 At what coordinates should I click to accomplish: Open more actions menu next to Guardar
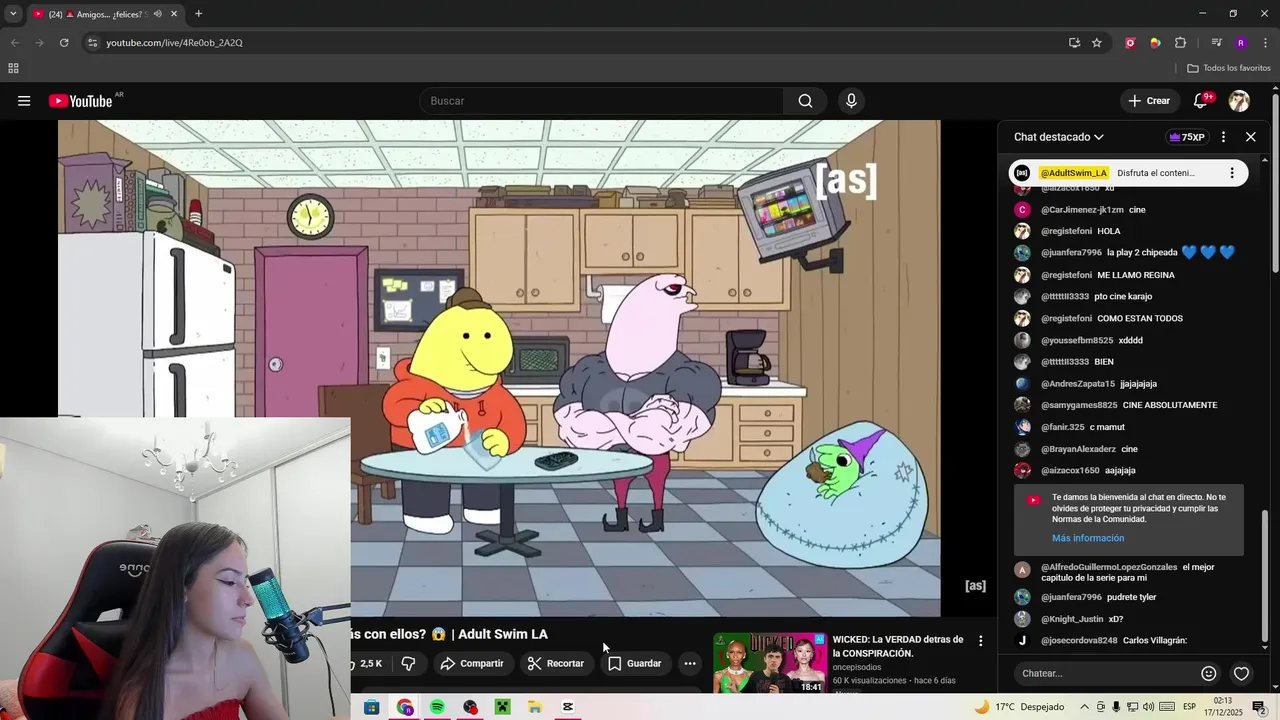pyautogui.click(x=689, y=663)
